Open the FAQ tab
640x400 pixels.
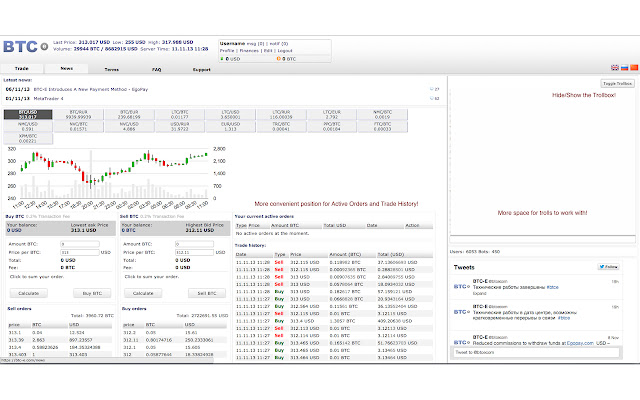point(157,69)
